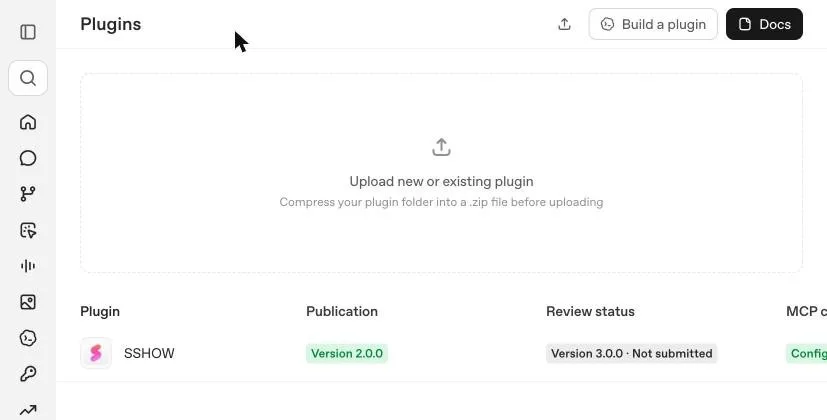Click the SSHOW plugin logo thumbnail

point(96,353)
